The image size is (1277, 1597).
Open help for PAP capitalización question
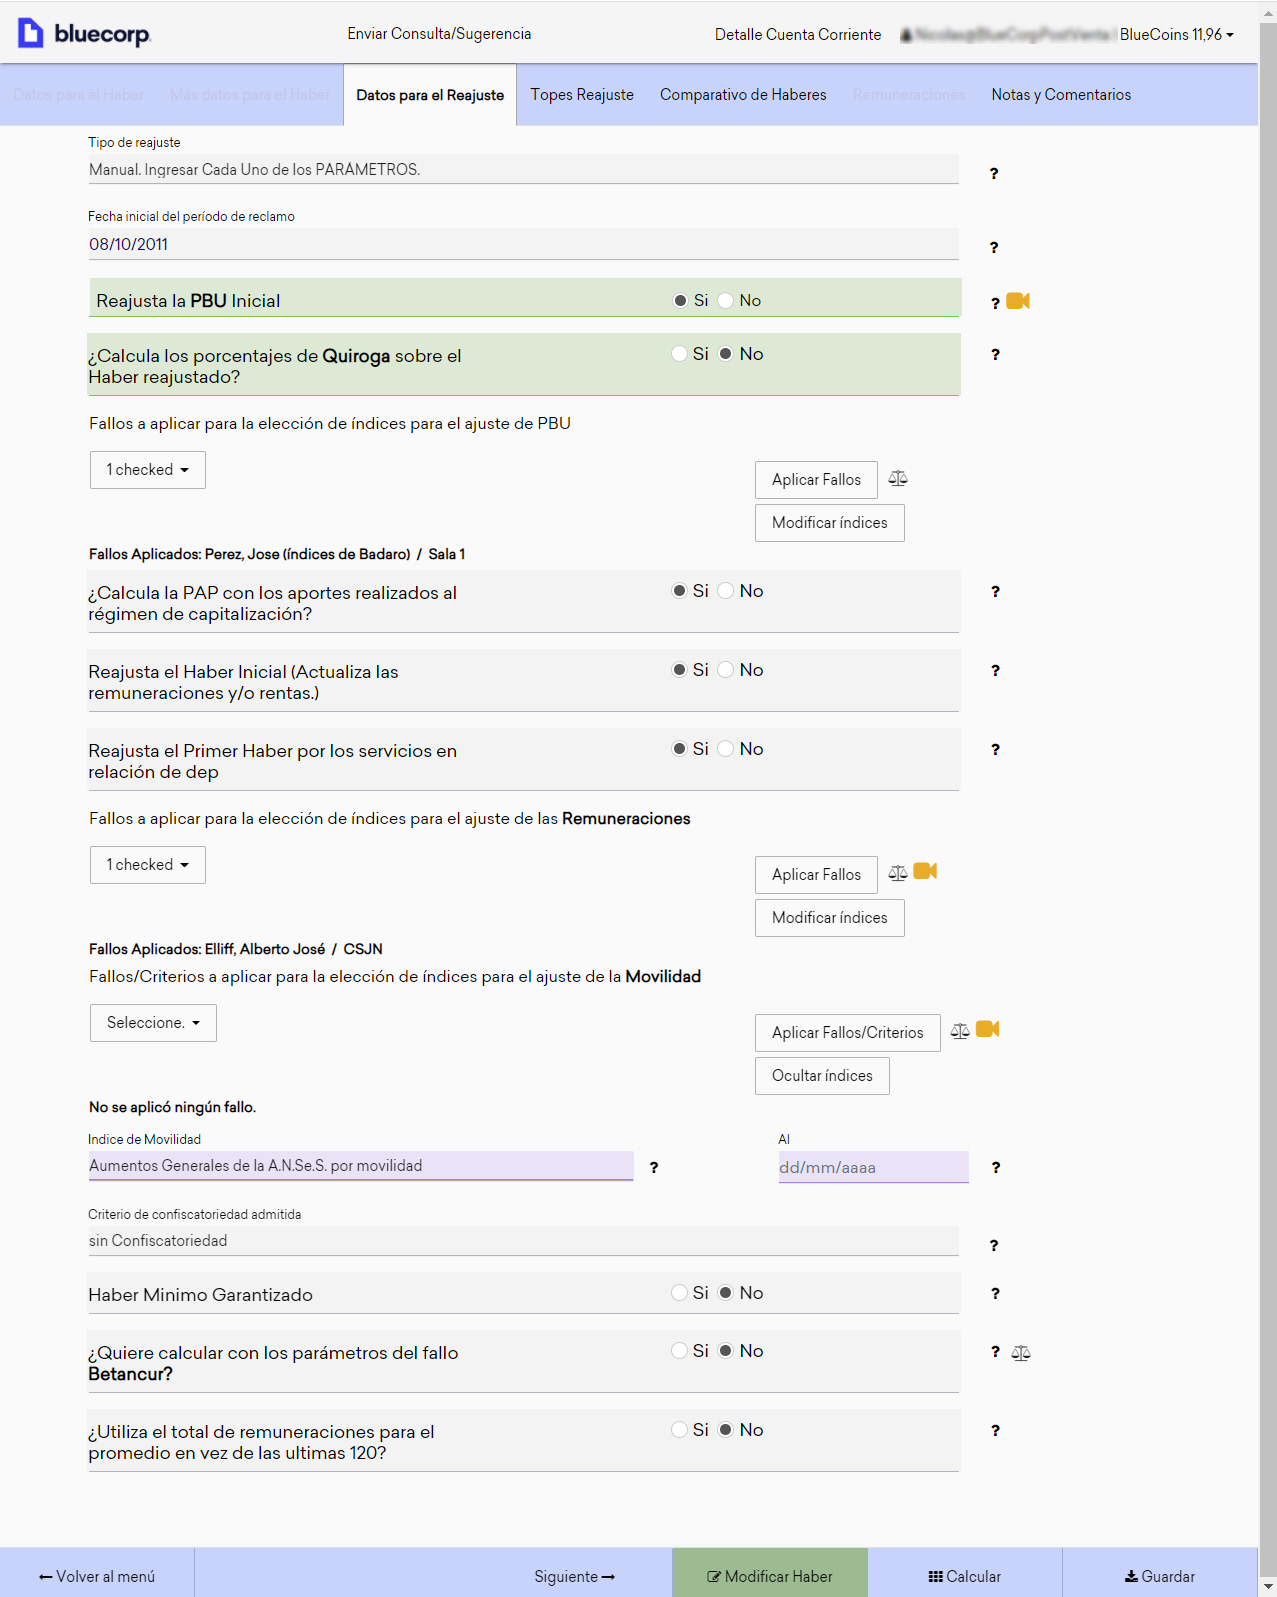pos(994,591)
